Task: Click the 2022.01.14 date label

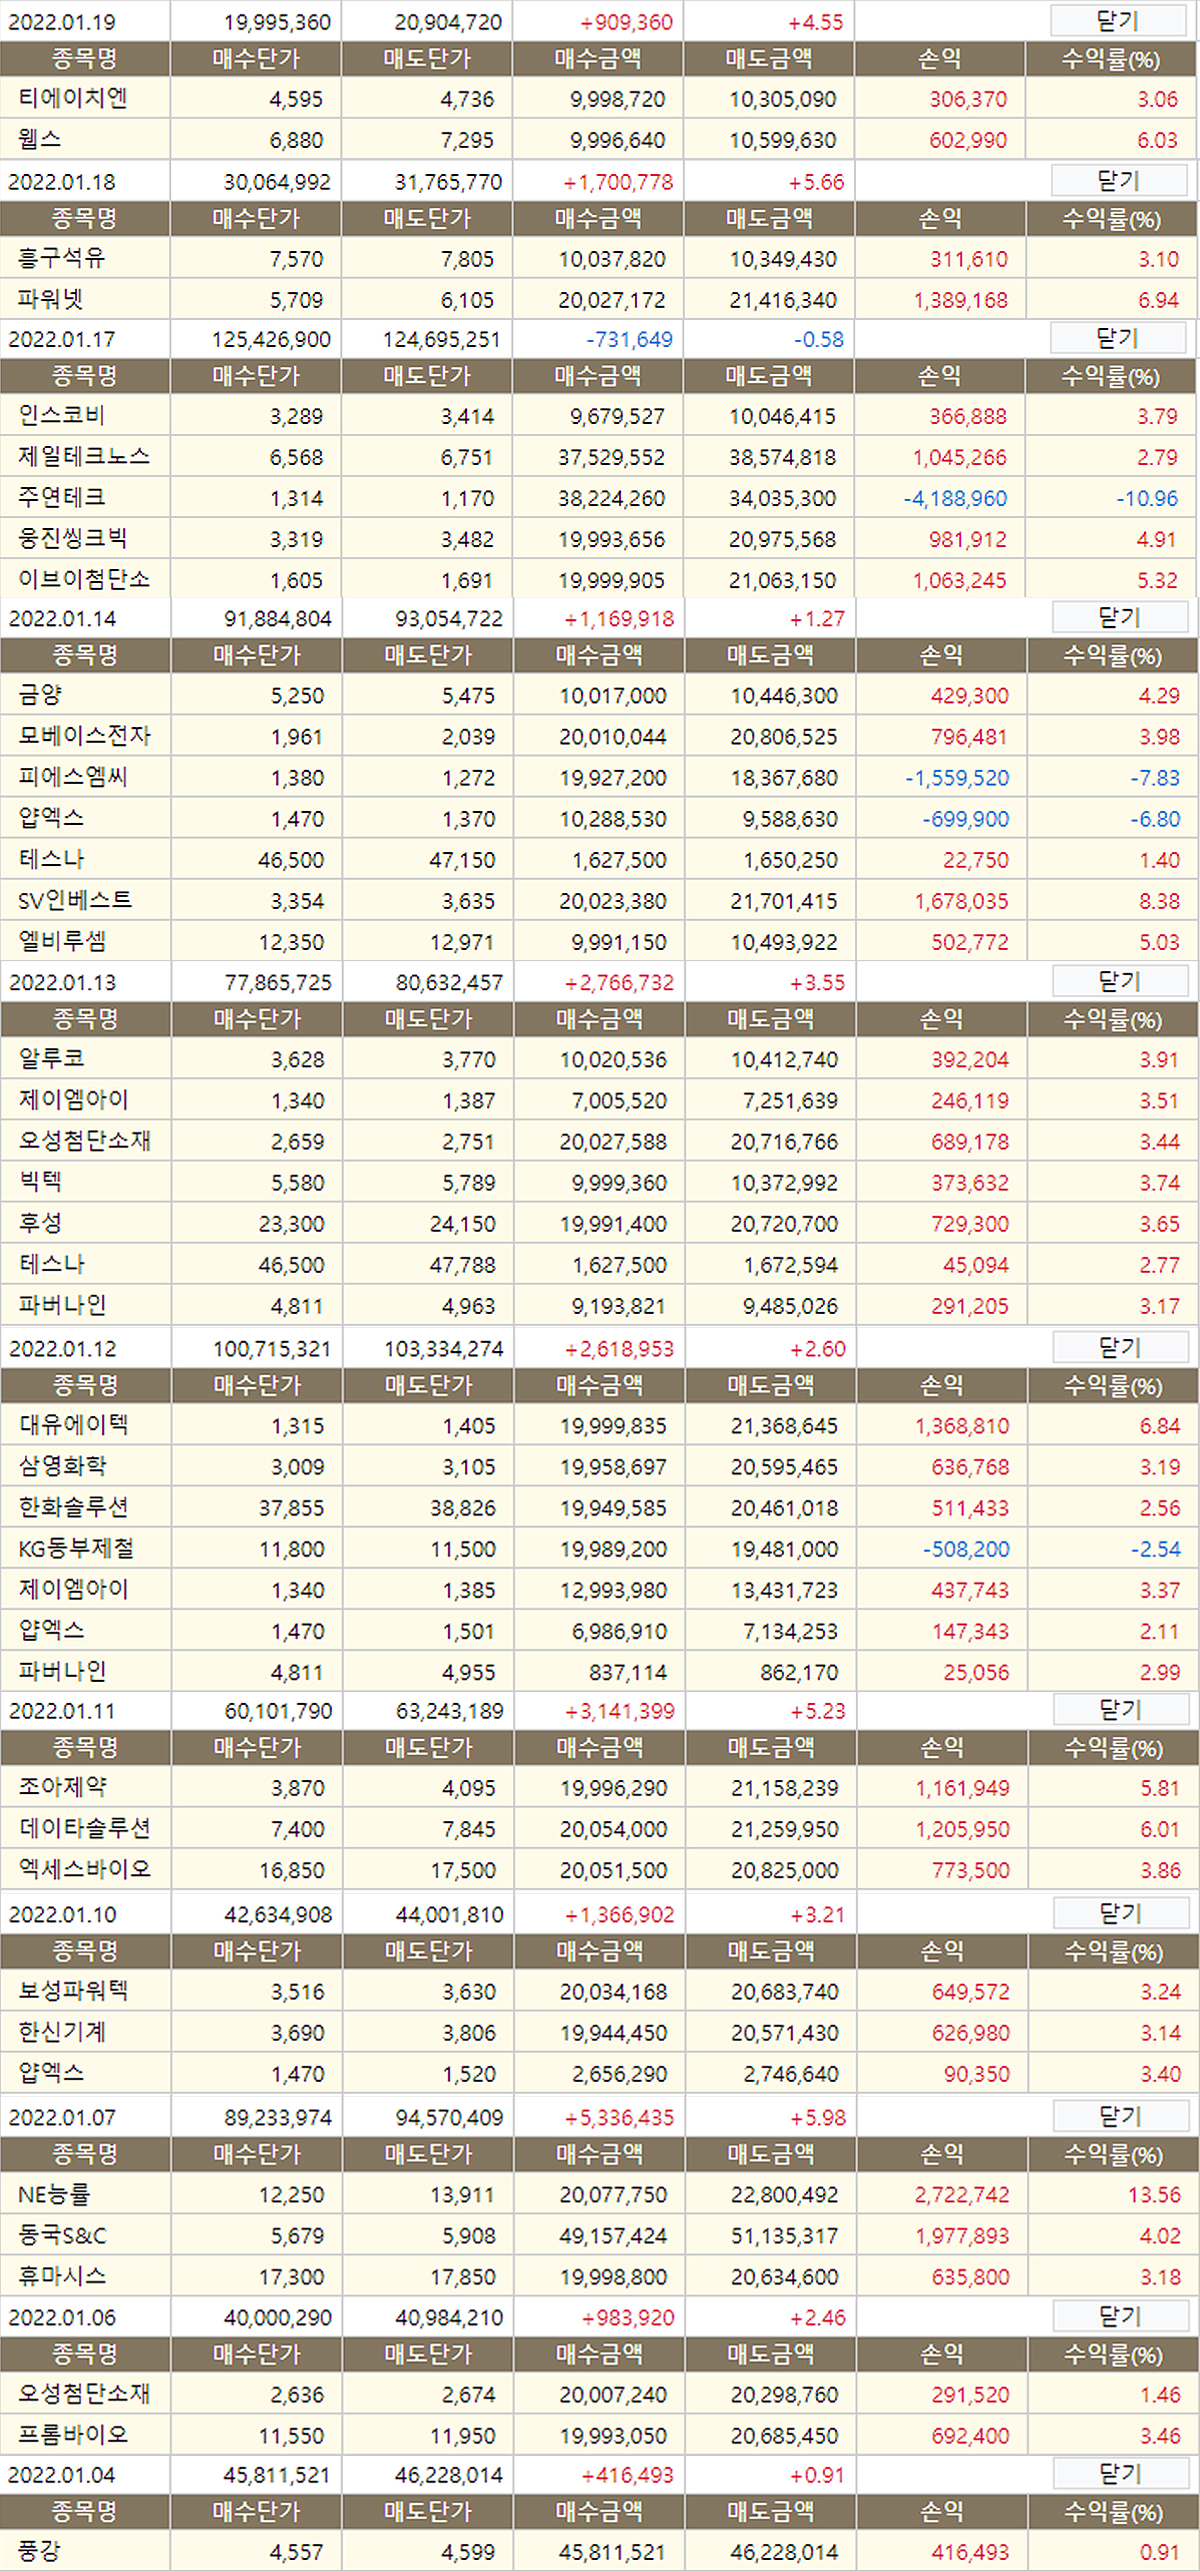Action: point(62,619)
